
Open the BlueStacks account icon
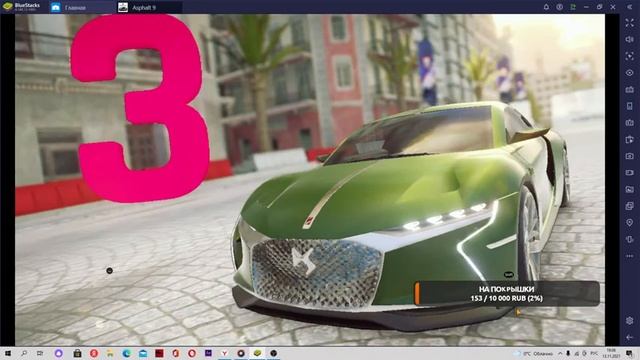point(560,7)
